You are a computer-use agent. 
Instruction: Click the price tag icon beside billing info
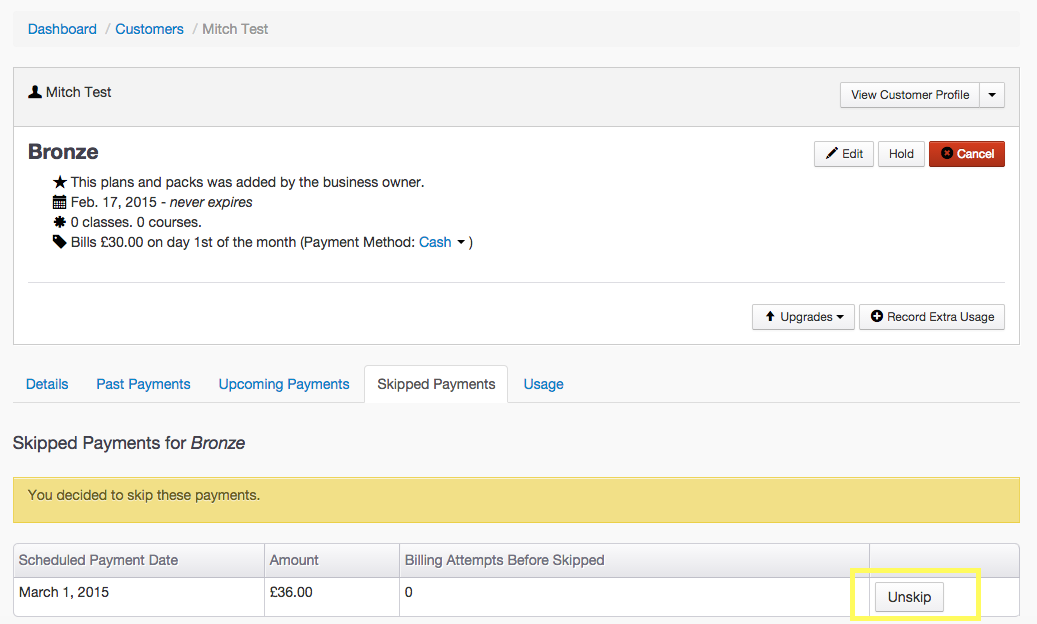tap(60, 242)
